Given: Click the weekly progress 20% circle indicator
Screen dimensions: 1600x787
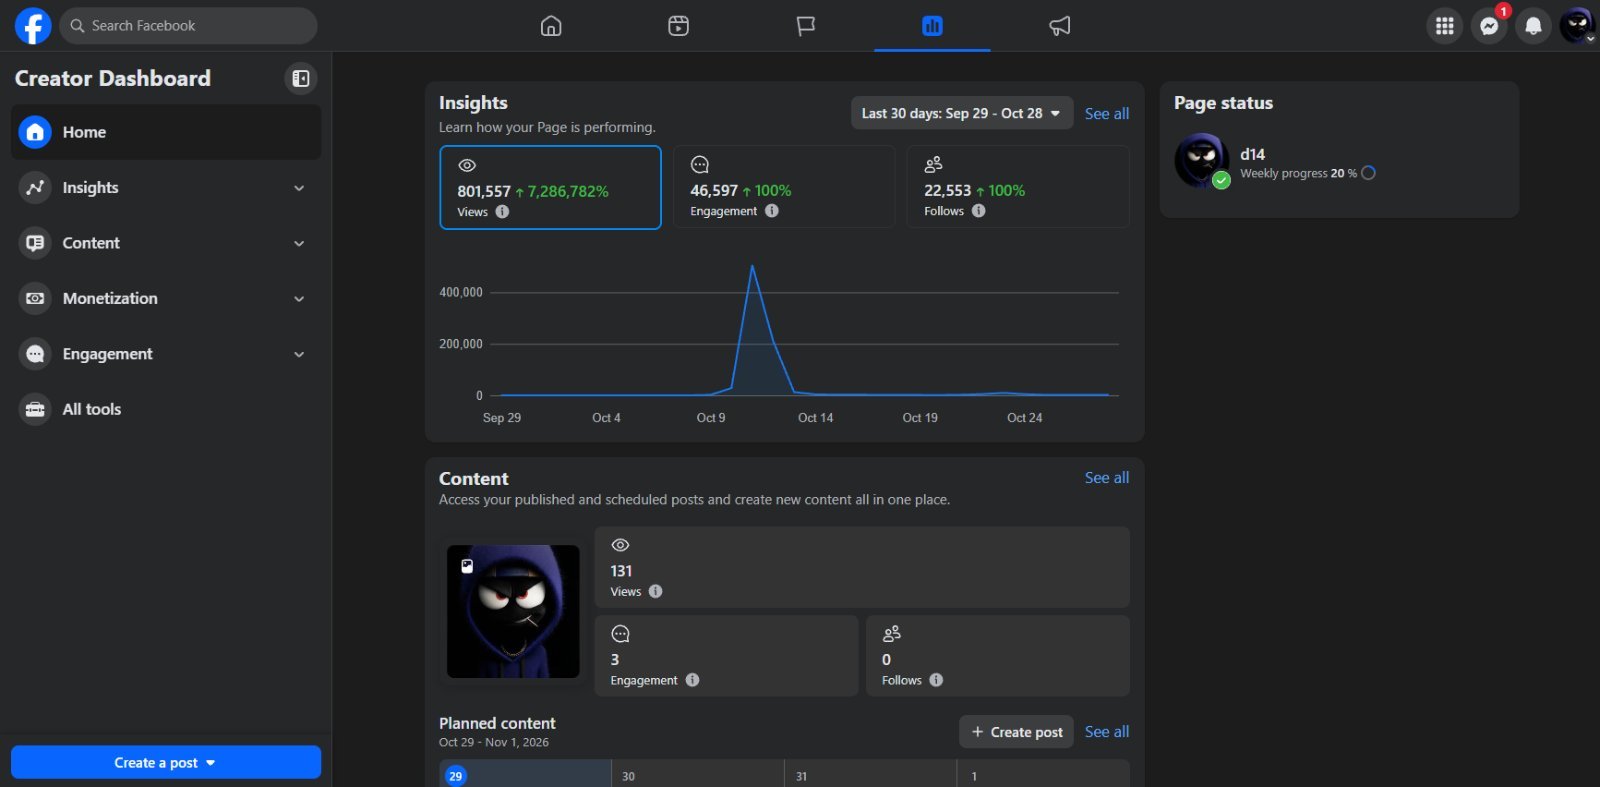Looking at the screenshot, I should coord(1369,173).
